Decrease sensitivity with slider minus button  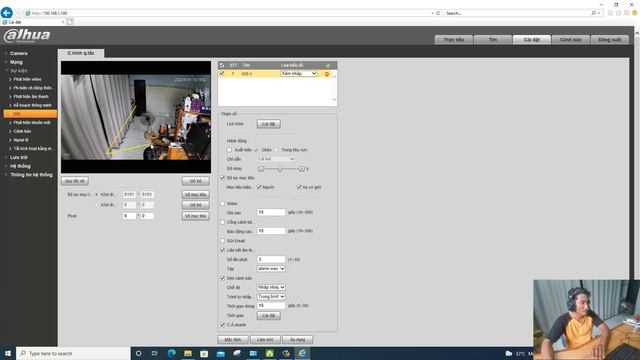pyautogui.click(x=261, y=169)
